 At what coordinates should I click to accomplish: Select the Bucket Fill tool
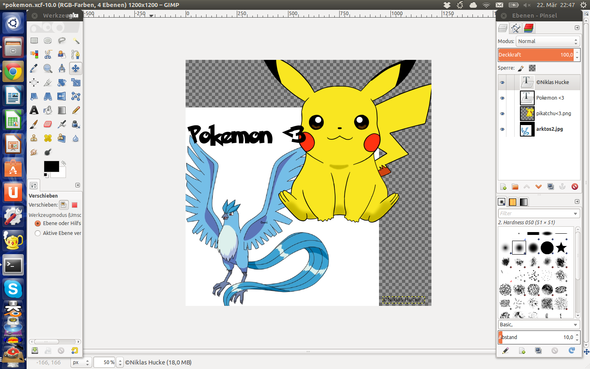click(x=48, y=110)
